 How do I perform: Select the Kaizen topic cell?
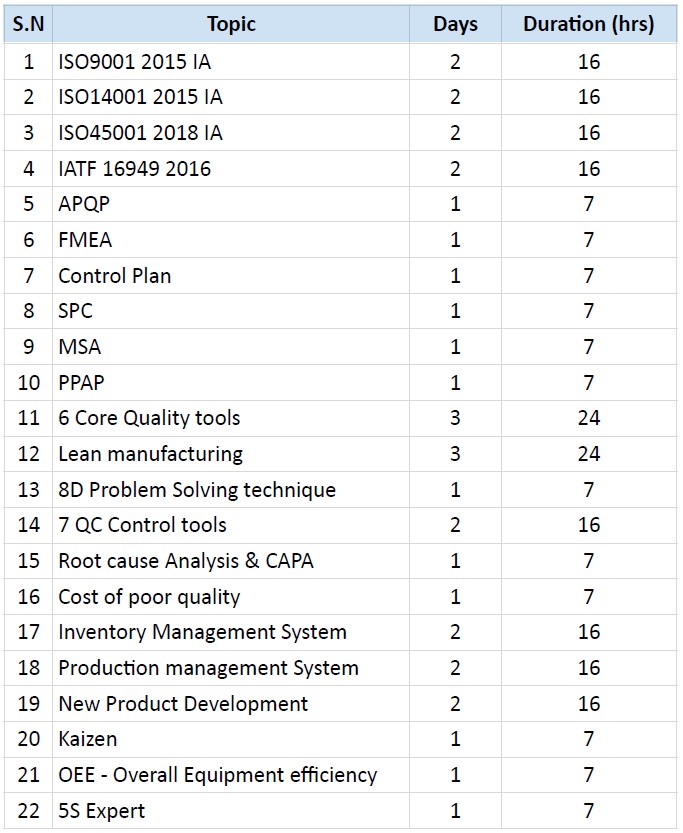tap(231, 739)
